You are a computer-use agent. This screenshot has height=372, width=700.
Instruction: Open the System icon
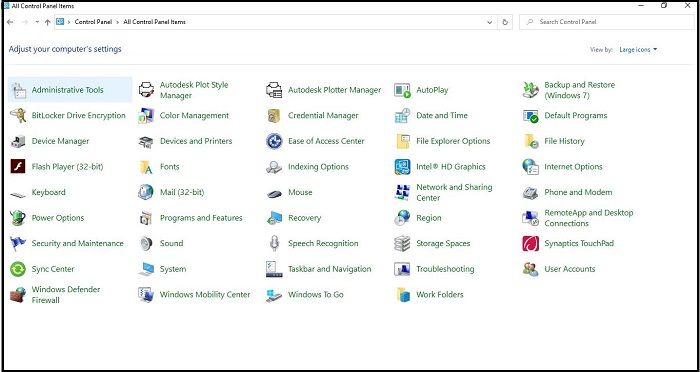coord(146,269)
